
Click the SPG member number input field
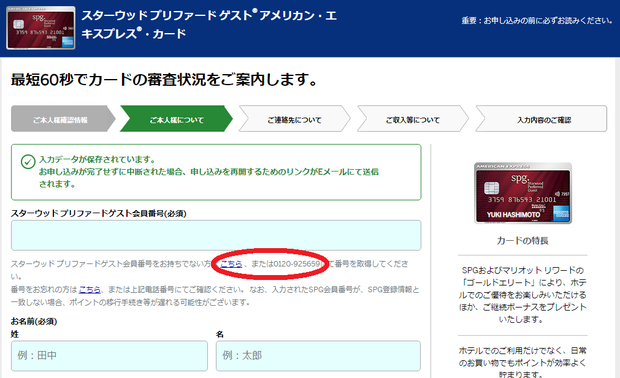tap(216, 236)
